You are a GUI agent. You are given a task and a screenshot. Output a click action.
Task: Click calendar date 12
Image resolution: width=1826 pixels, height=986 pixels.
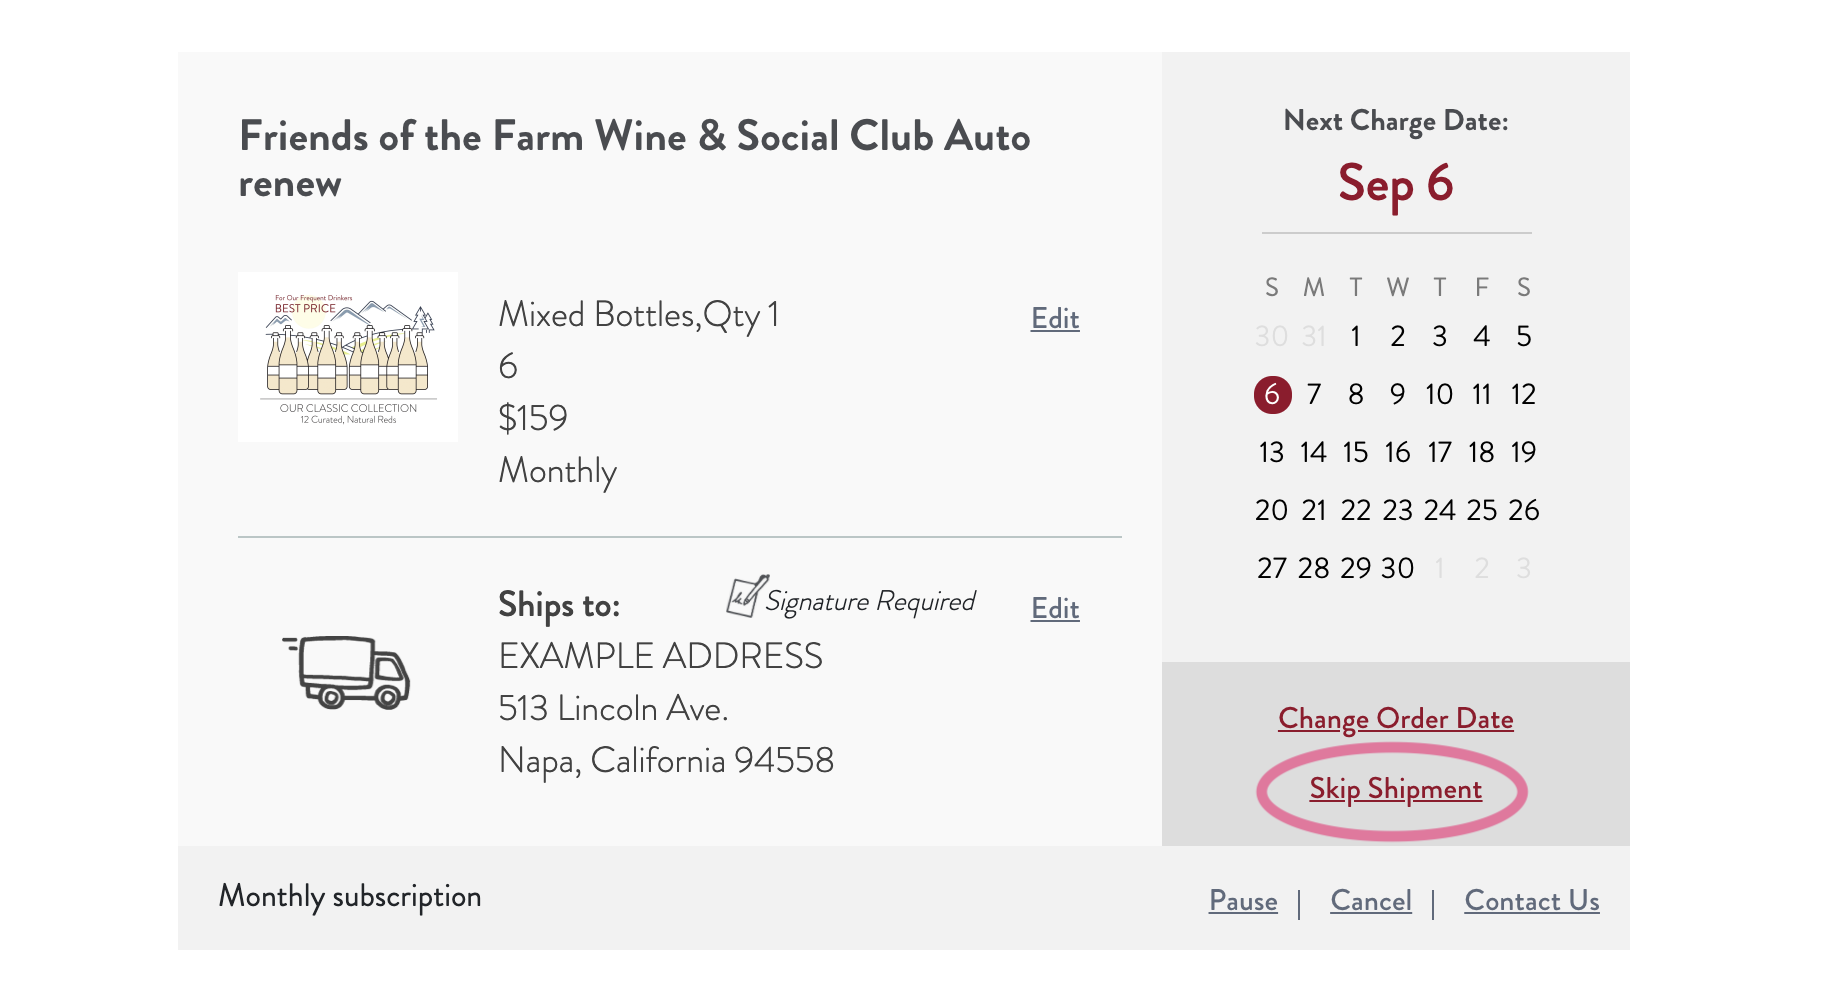pyautogui.click(x=1523, y=395)
